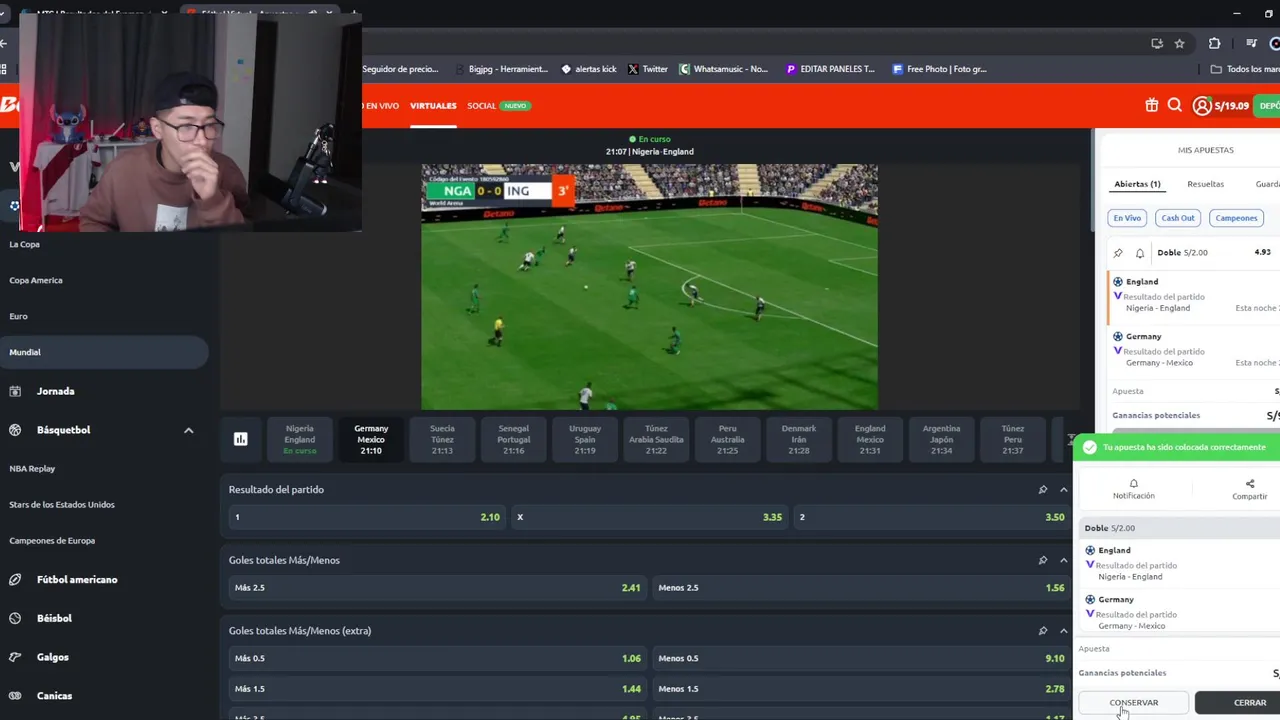Click the Béisbol sidebar icon
This screenshot has height=720, width=1280.
point(15,619)
